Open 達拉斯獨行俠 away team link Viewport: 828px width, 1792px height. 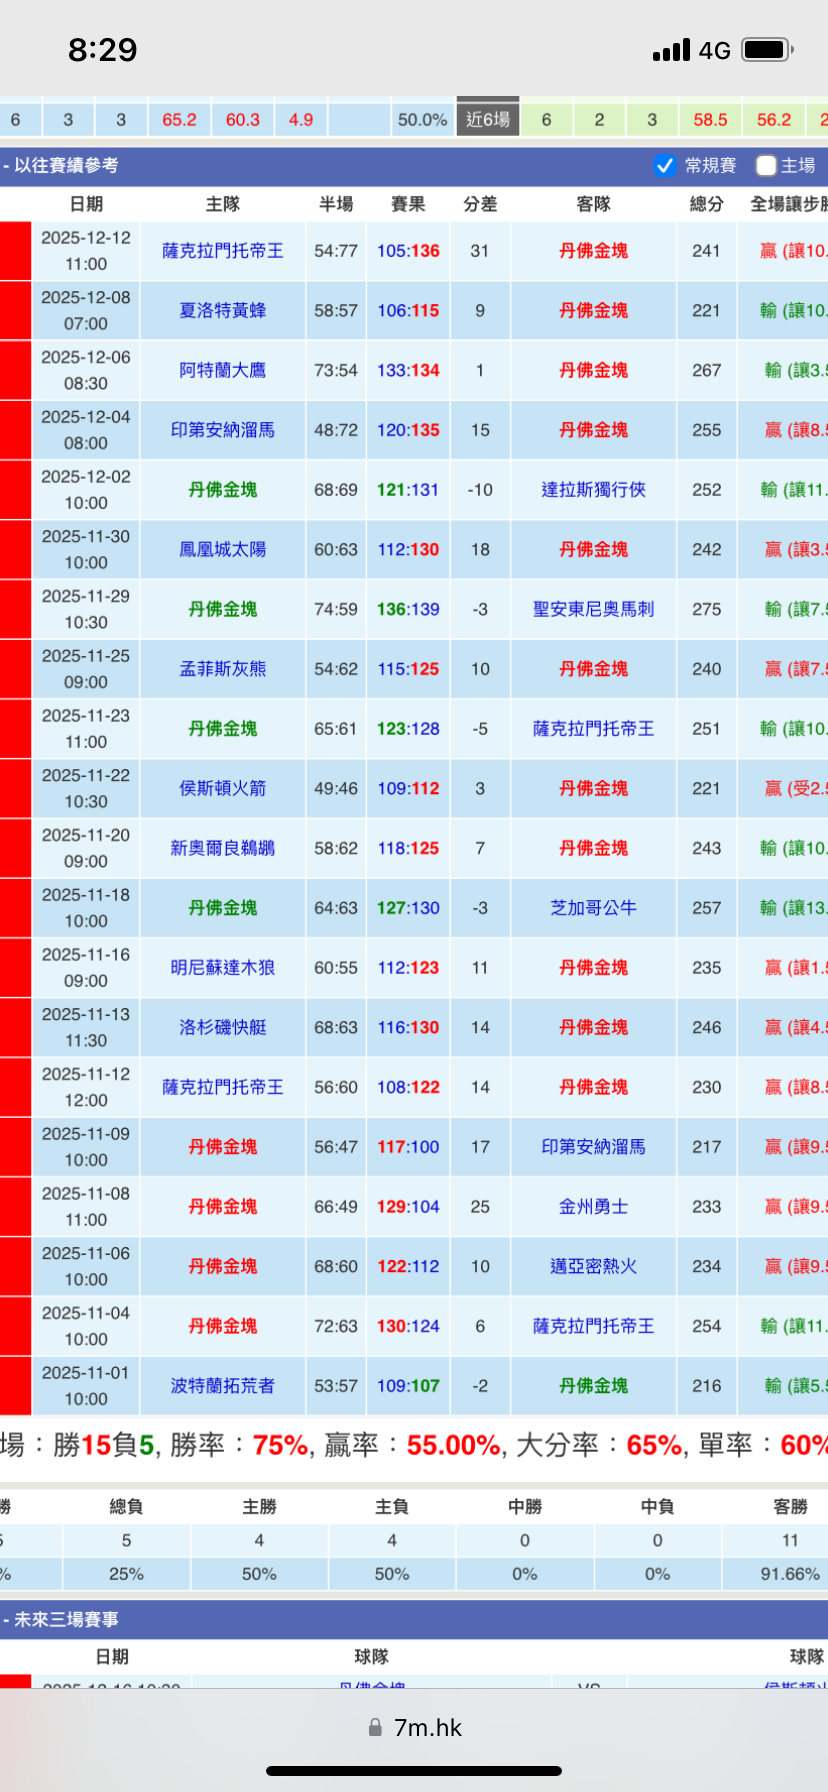click(x=593, y=490)
